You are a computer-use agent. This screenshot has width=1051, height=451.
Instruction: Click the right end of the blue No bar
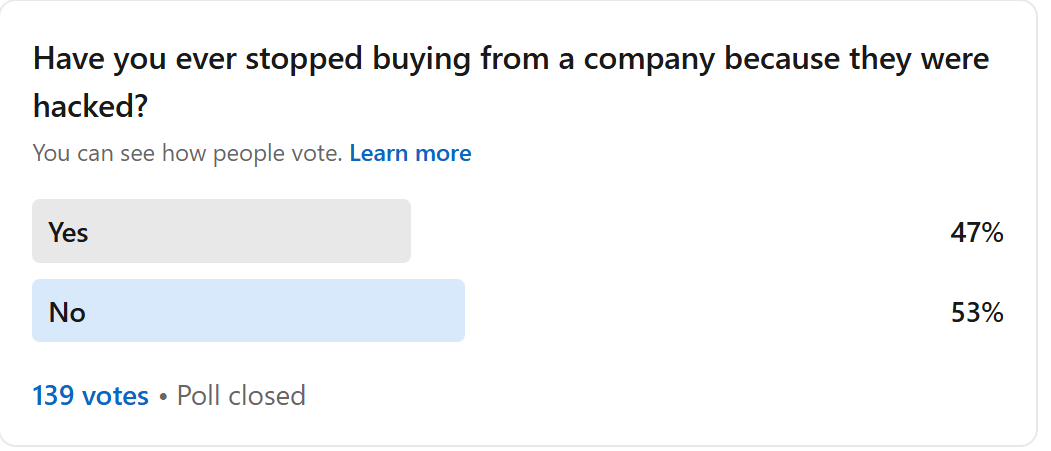tap(459, 310)
